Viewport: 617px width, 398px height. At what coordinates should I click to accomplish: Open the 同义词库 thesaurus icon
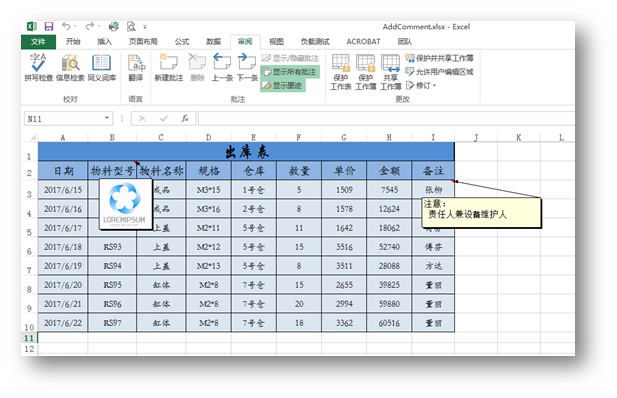pyautogui.click(x=102, y=67)
